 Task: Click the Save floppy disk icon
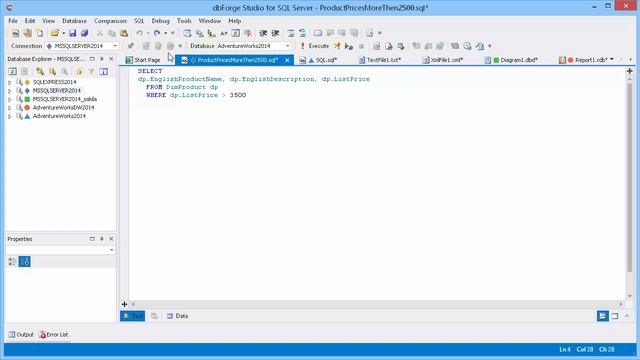point(72,33)
